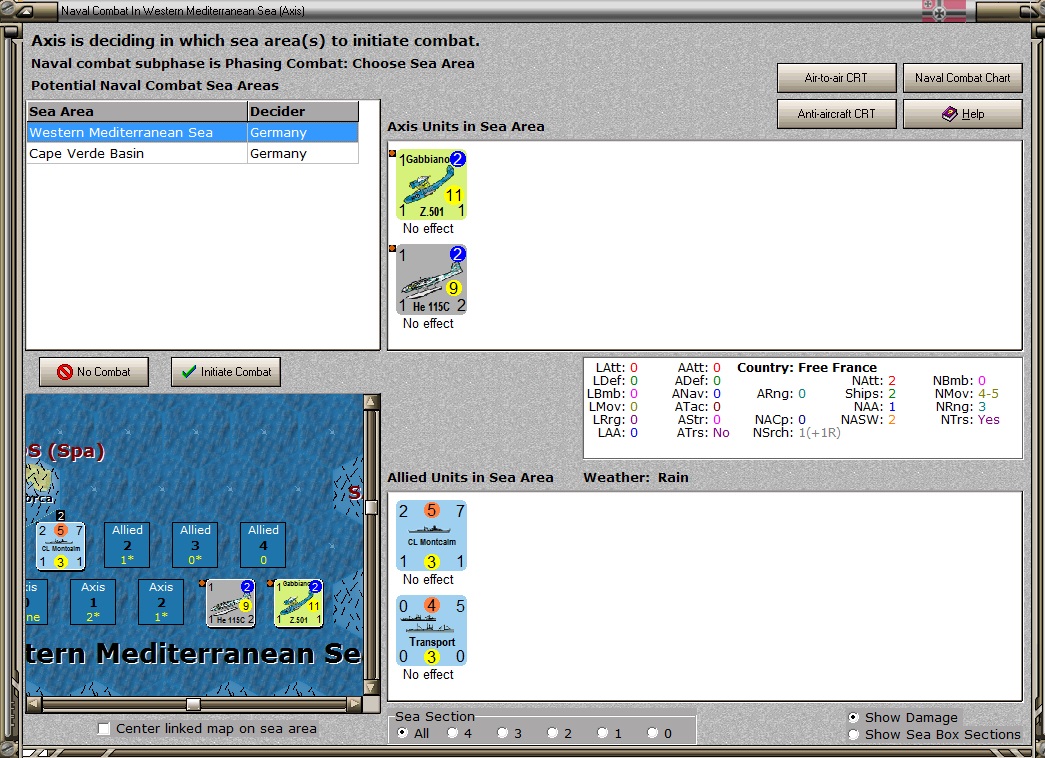
Task: Click the Allied 4 sea box on map
Action: click(x=263, y=545)
